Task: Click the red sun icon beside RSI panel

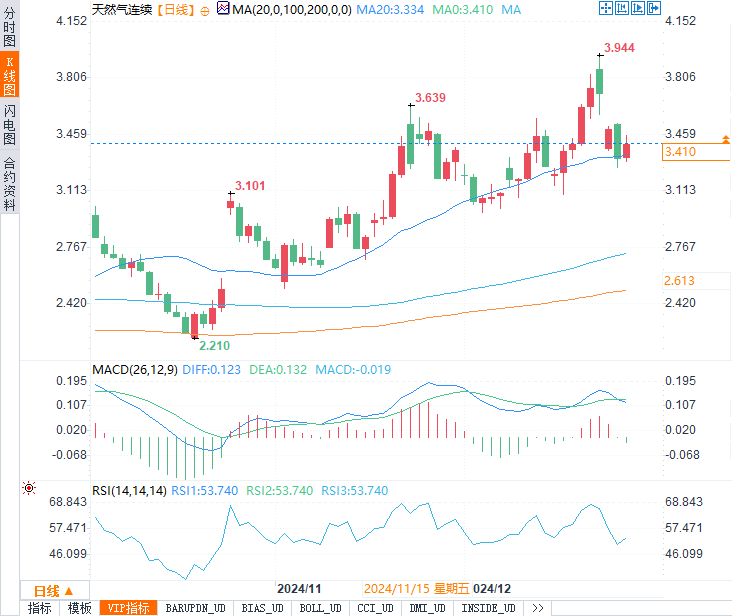Action: (29, 488)
